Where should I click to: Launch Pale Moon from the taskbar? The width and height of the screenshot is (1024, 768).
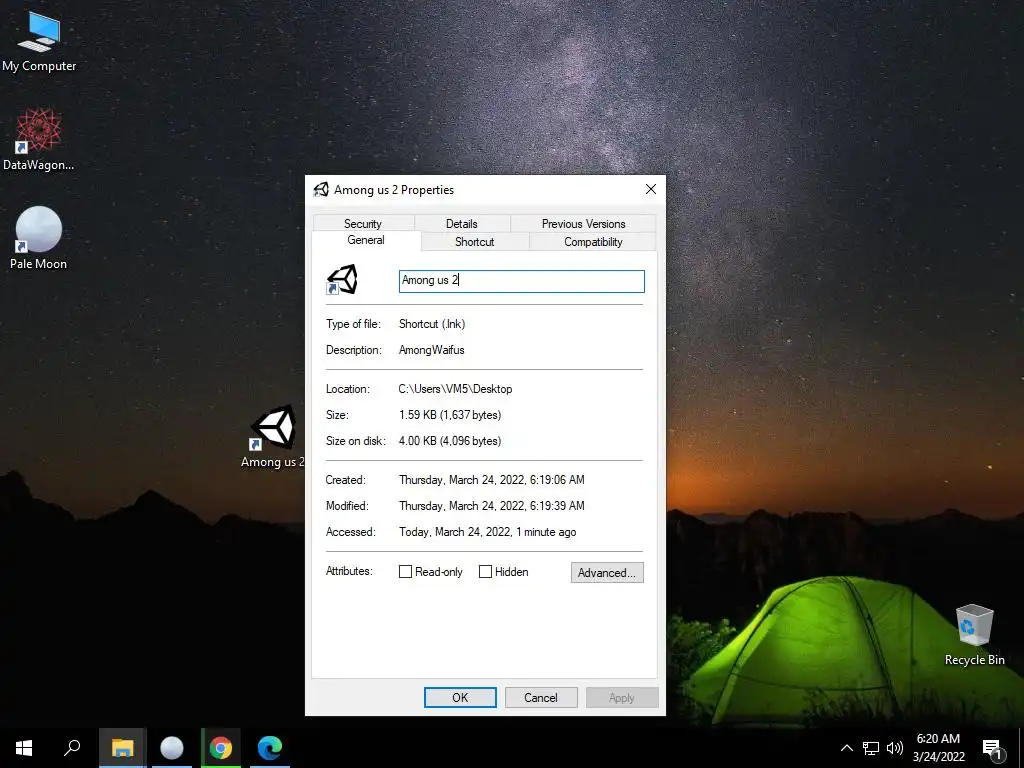click(172, 748)
